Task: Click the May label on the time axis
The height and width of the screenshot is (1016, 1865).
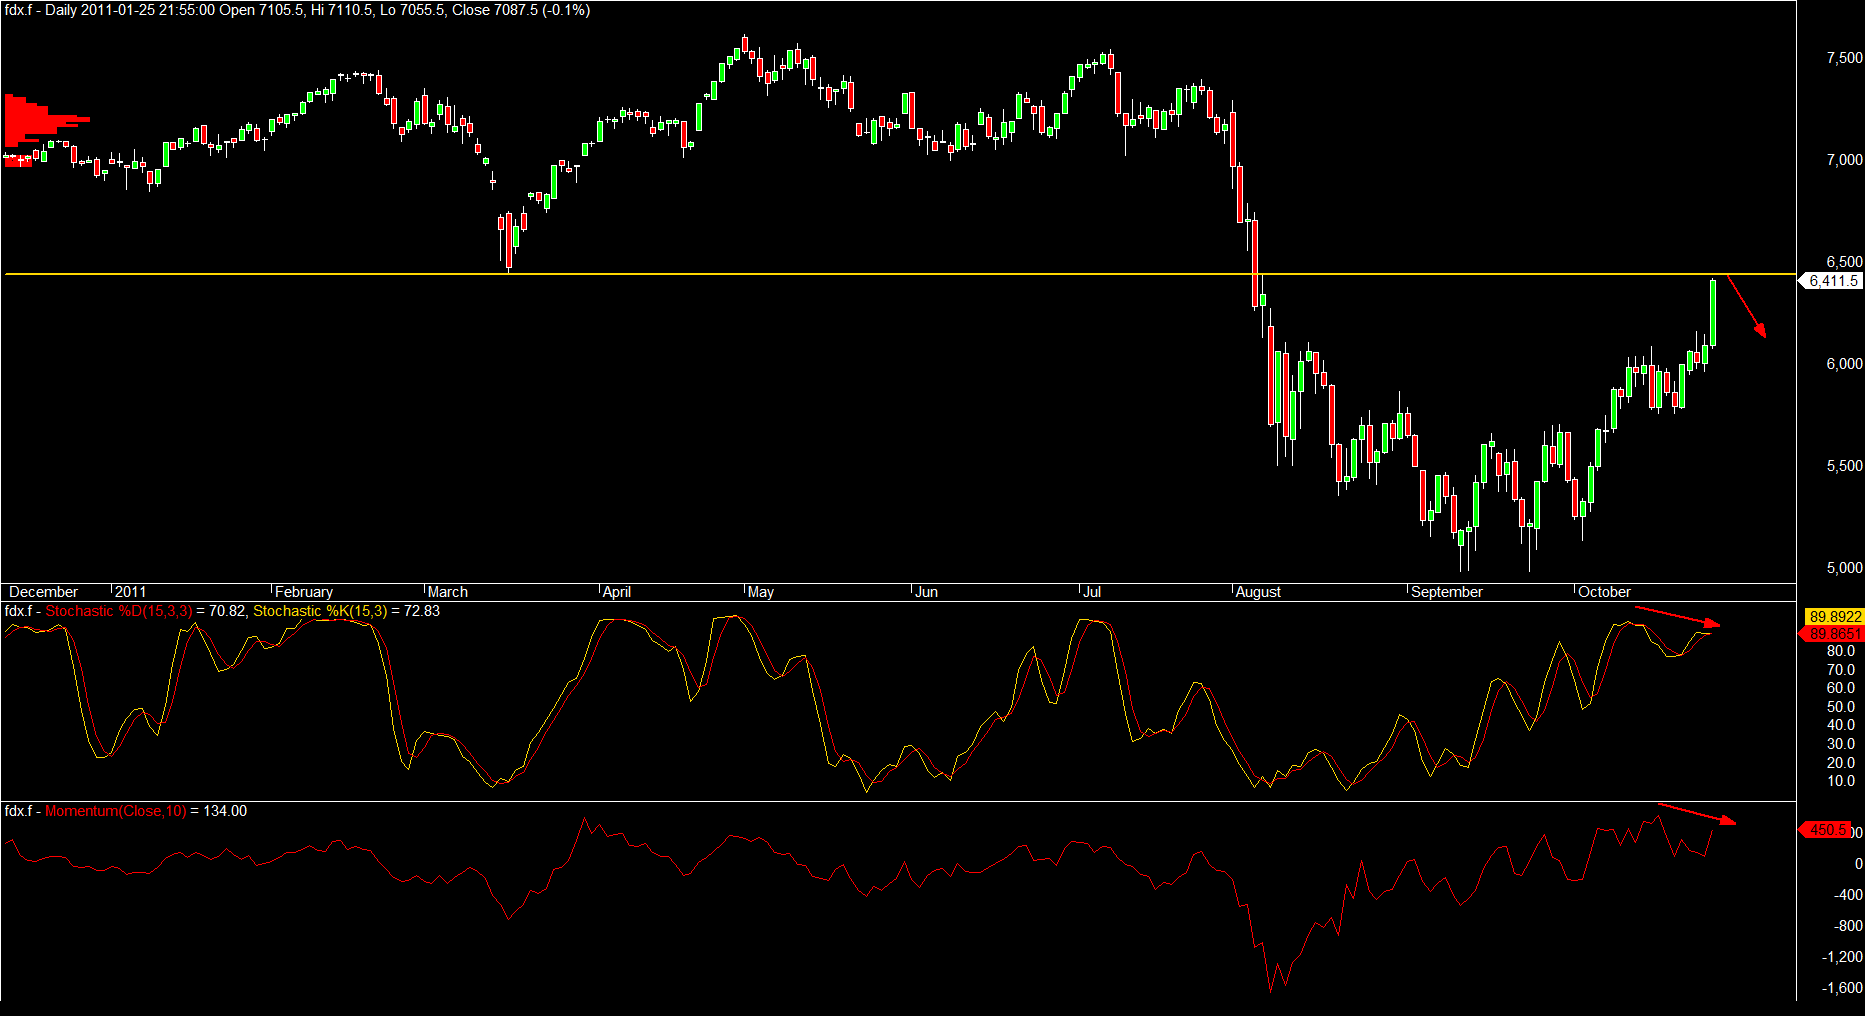Action: click(x=761, y=592)
